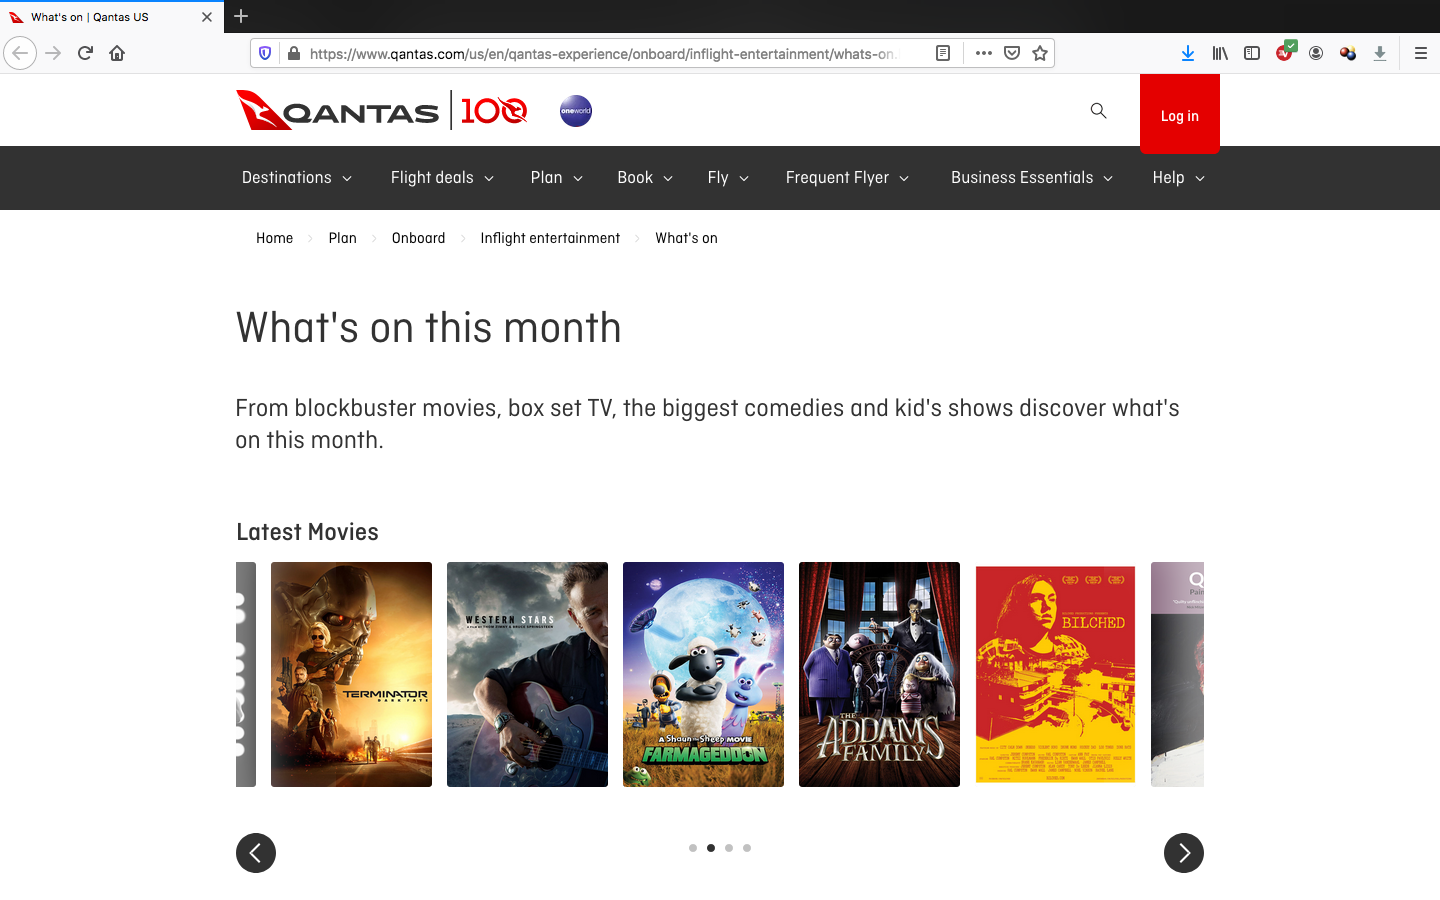Open the Terminator Dark Fate movie poster

(352, 674)
